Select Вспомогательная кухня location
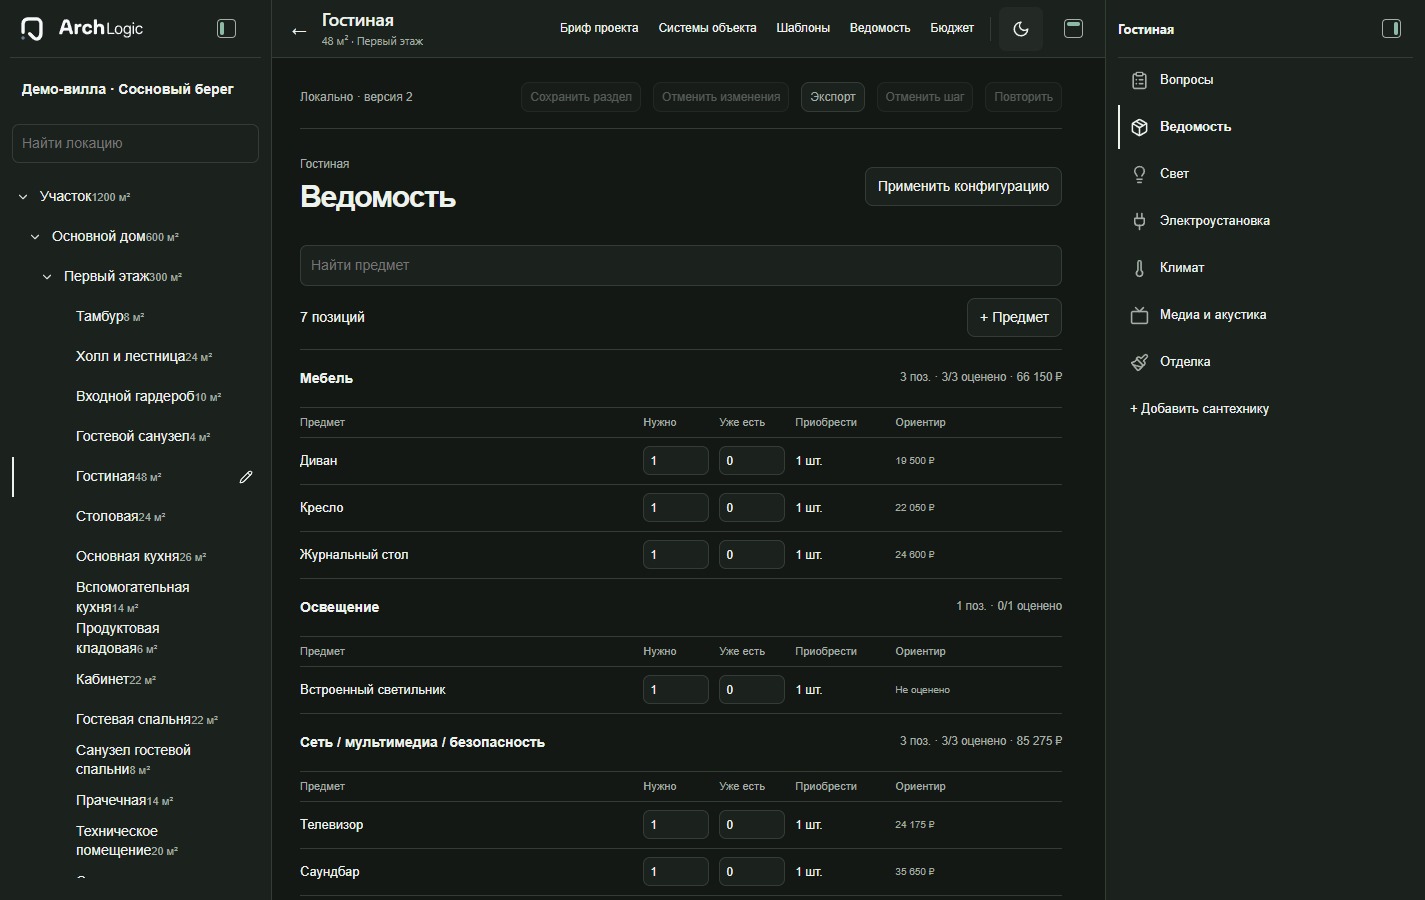Screen dimensions: 1425x900 [132, 597]
